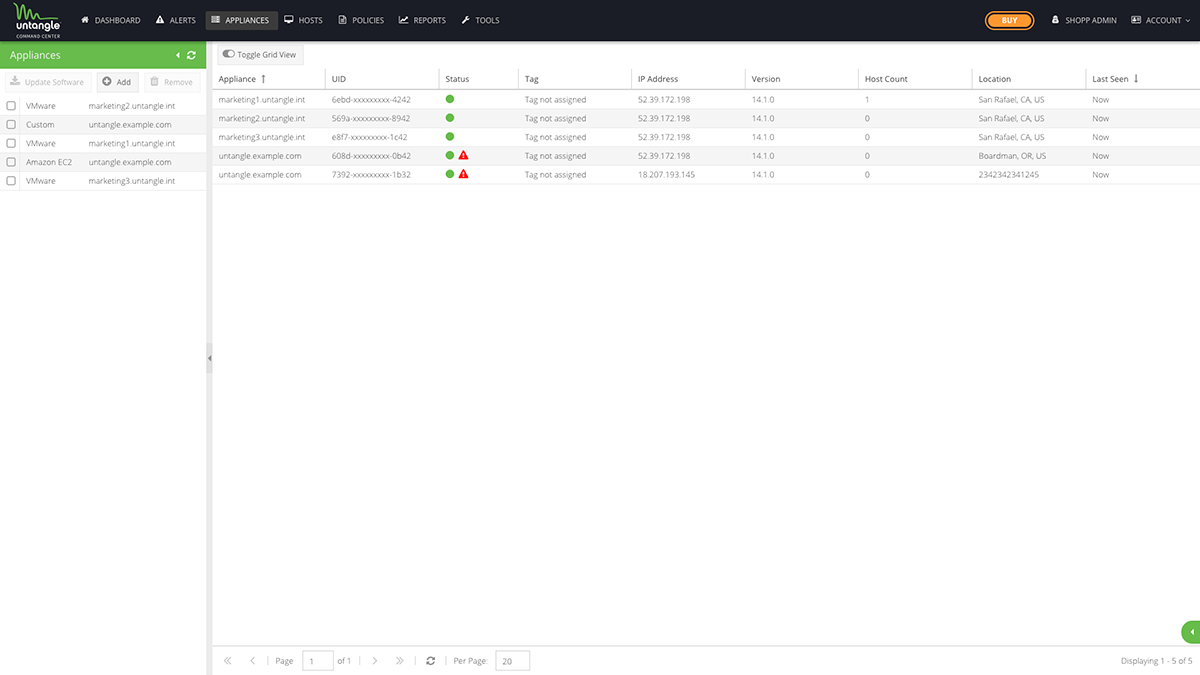The width and height of the screenshot is (1200, 675).
Task: Click the Add appliance button
Action: [x=117, y=82]
